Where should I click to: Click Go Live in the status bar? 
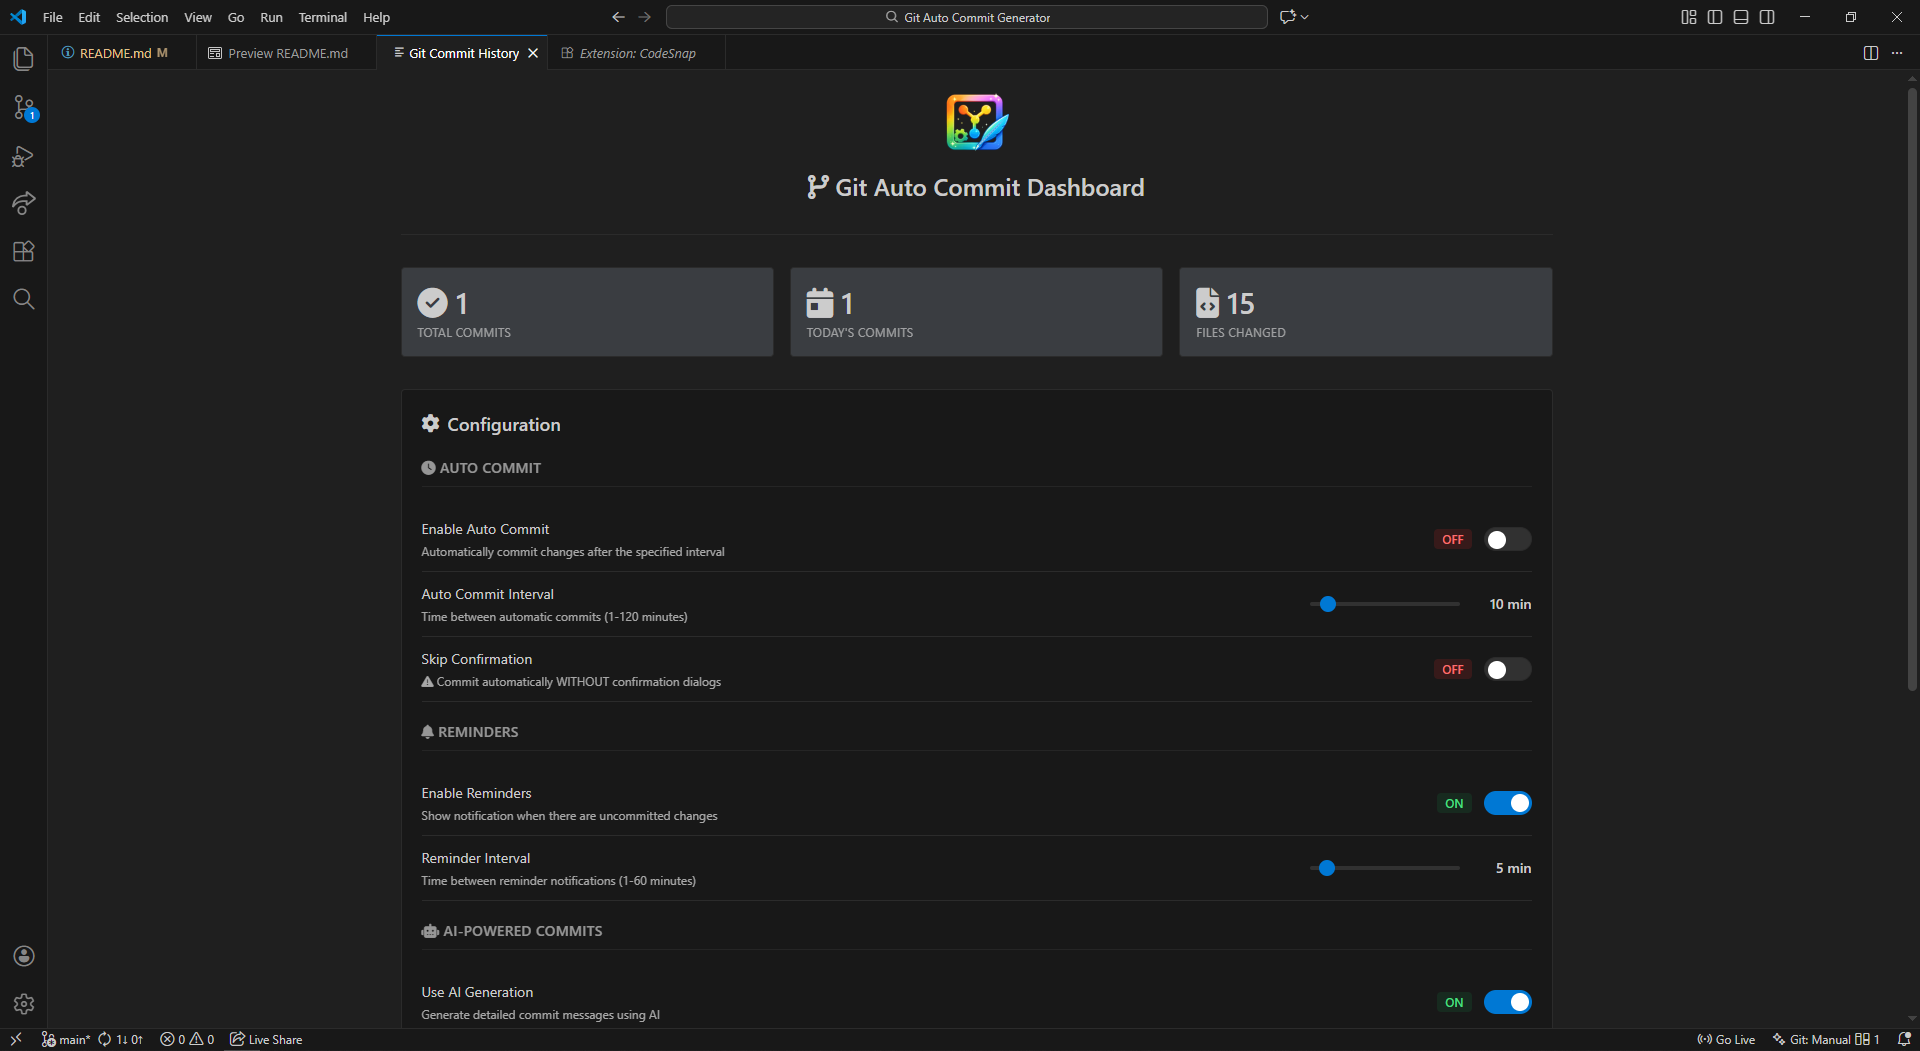point(1726,1039)
